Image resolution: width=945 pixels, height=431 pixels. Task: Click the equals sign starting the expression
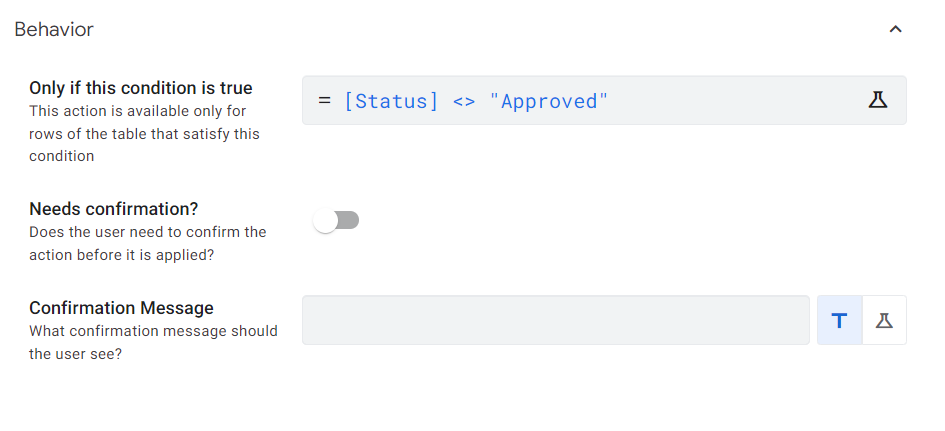pyautogui.click(x=324, y=101)
